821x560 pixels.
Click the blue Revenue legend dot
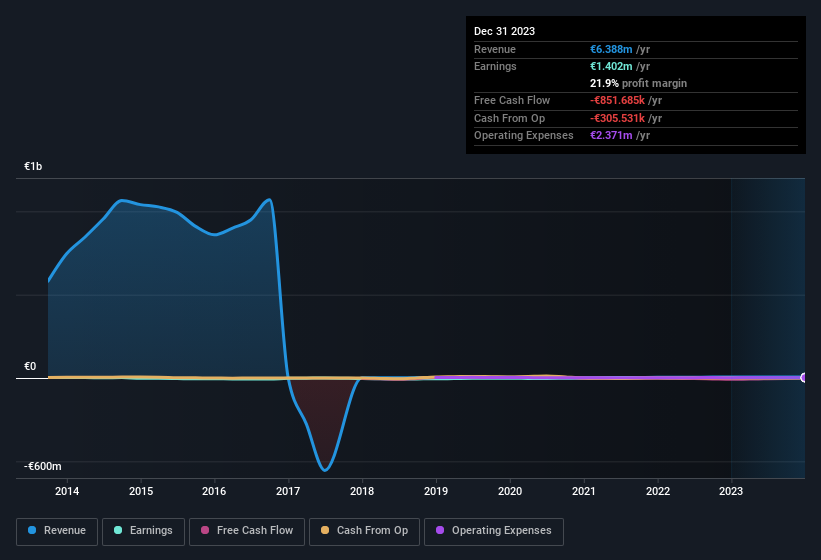coord(32,530)
